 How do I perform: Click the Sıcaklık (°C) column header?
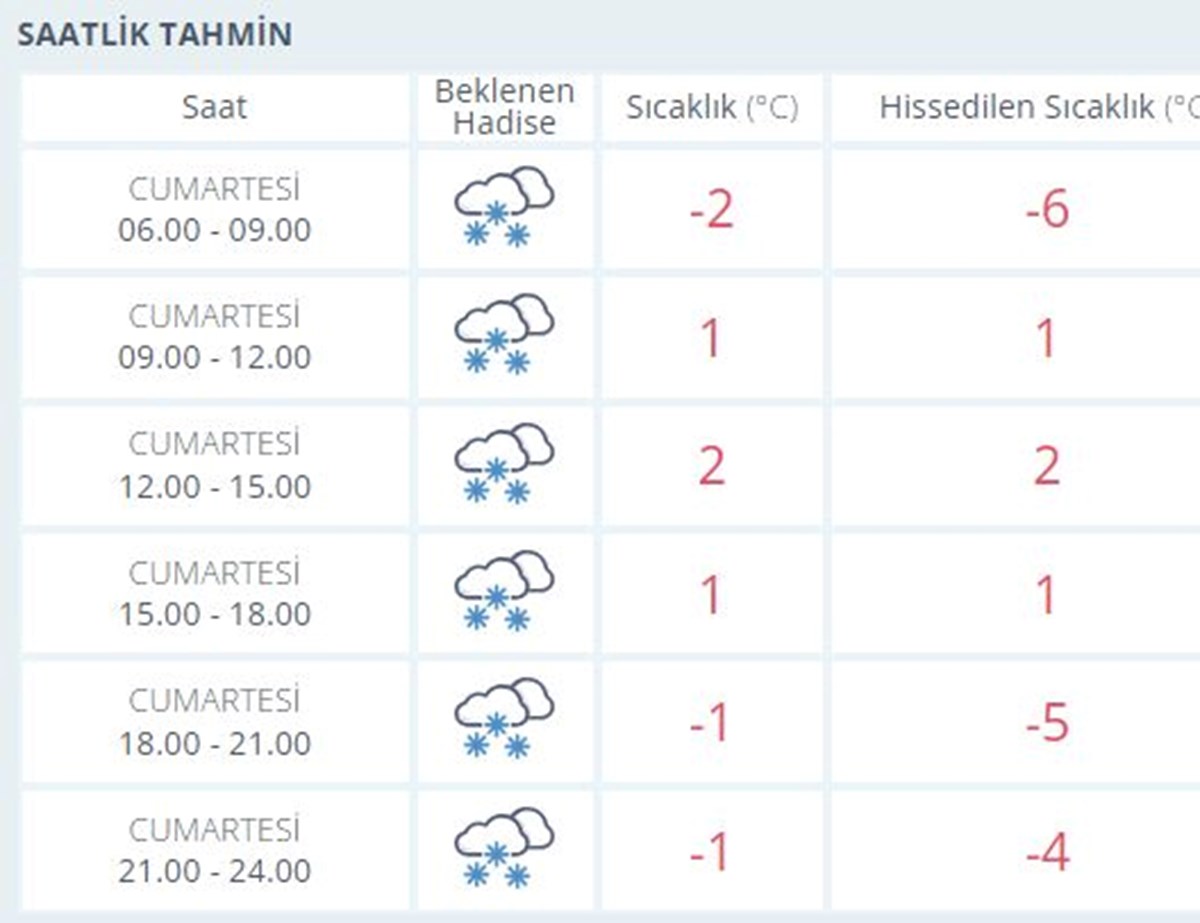pos(712,107)
